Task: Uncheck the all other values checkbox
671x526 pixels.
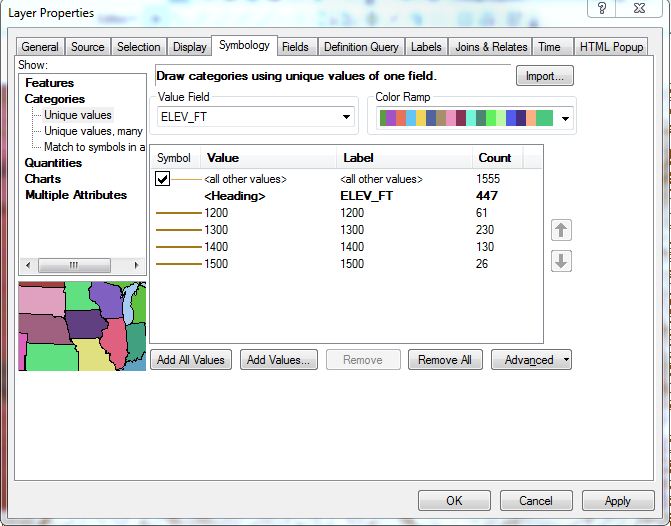Action: (x=163, y=179)
